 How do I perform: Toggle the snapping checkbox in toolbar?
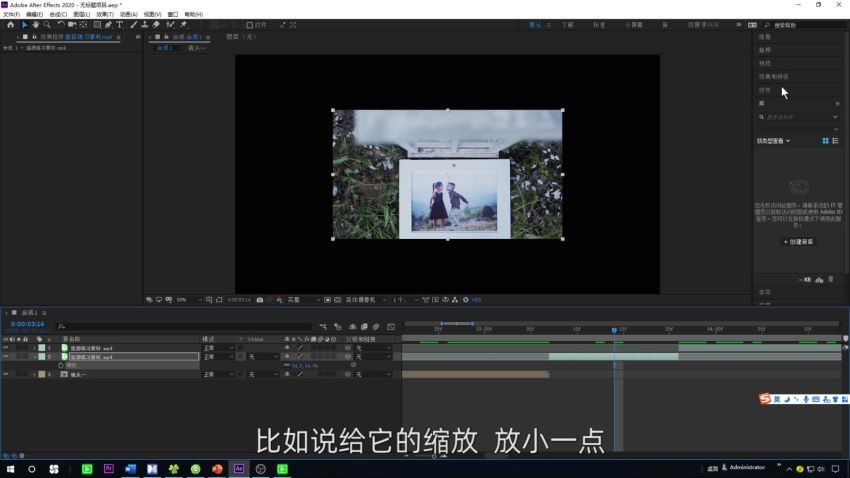[249, 25]
